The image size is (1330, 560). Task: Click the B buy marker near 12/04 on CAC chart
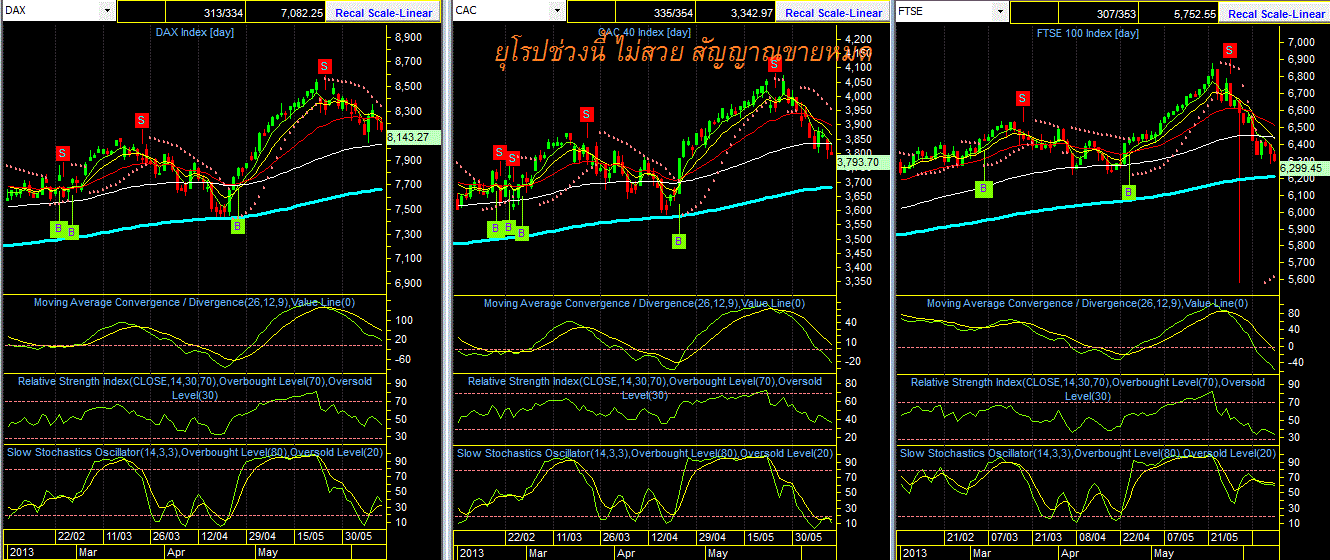coord(679,241)
